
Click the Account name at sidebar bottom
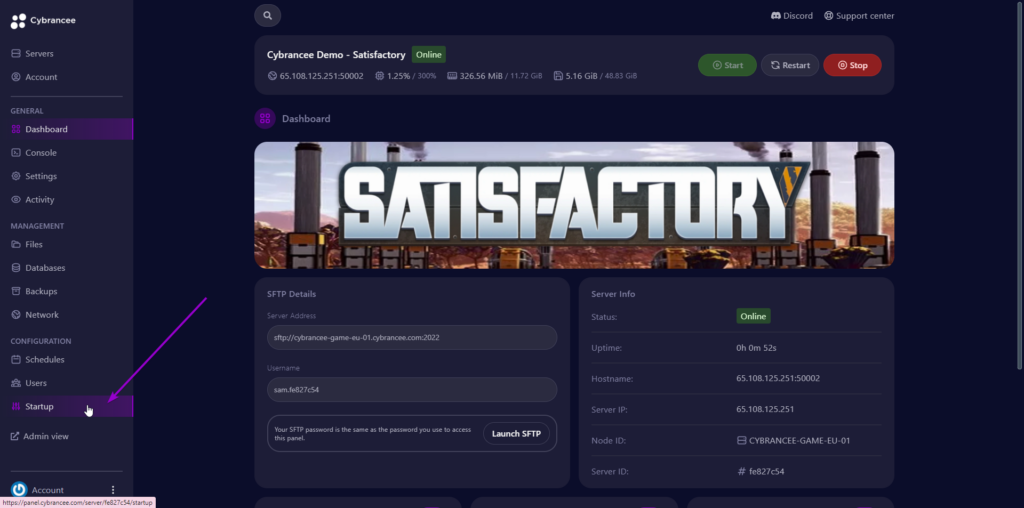click(x=48, y=490)
